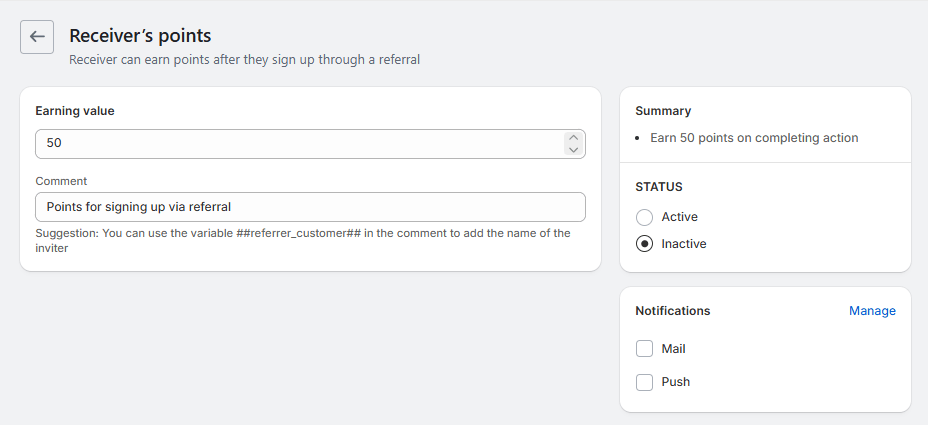Open the Manage notifications link
Viewport: 928px width, 425px height.
[872, 311]
